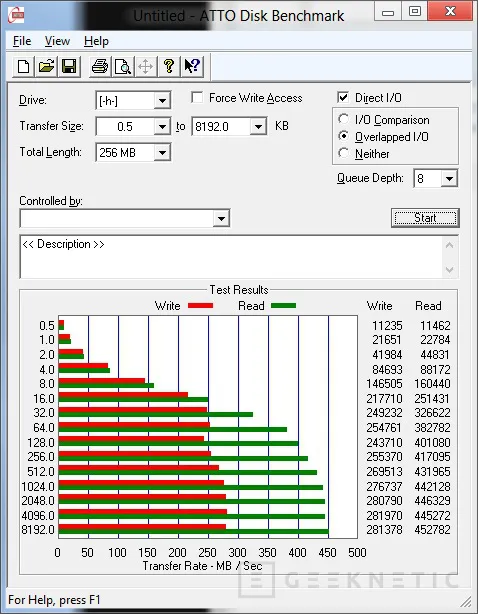Enable Force Write Access checkbox
478x614 pixels.
197,98
